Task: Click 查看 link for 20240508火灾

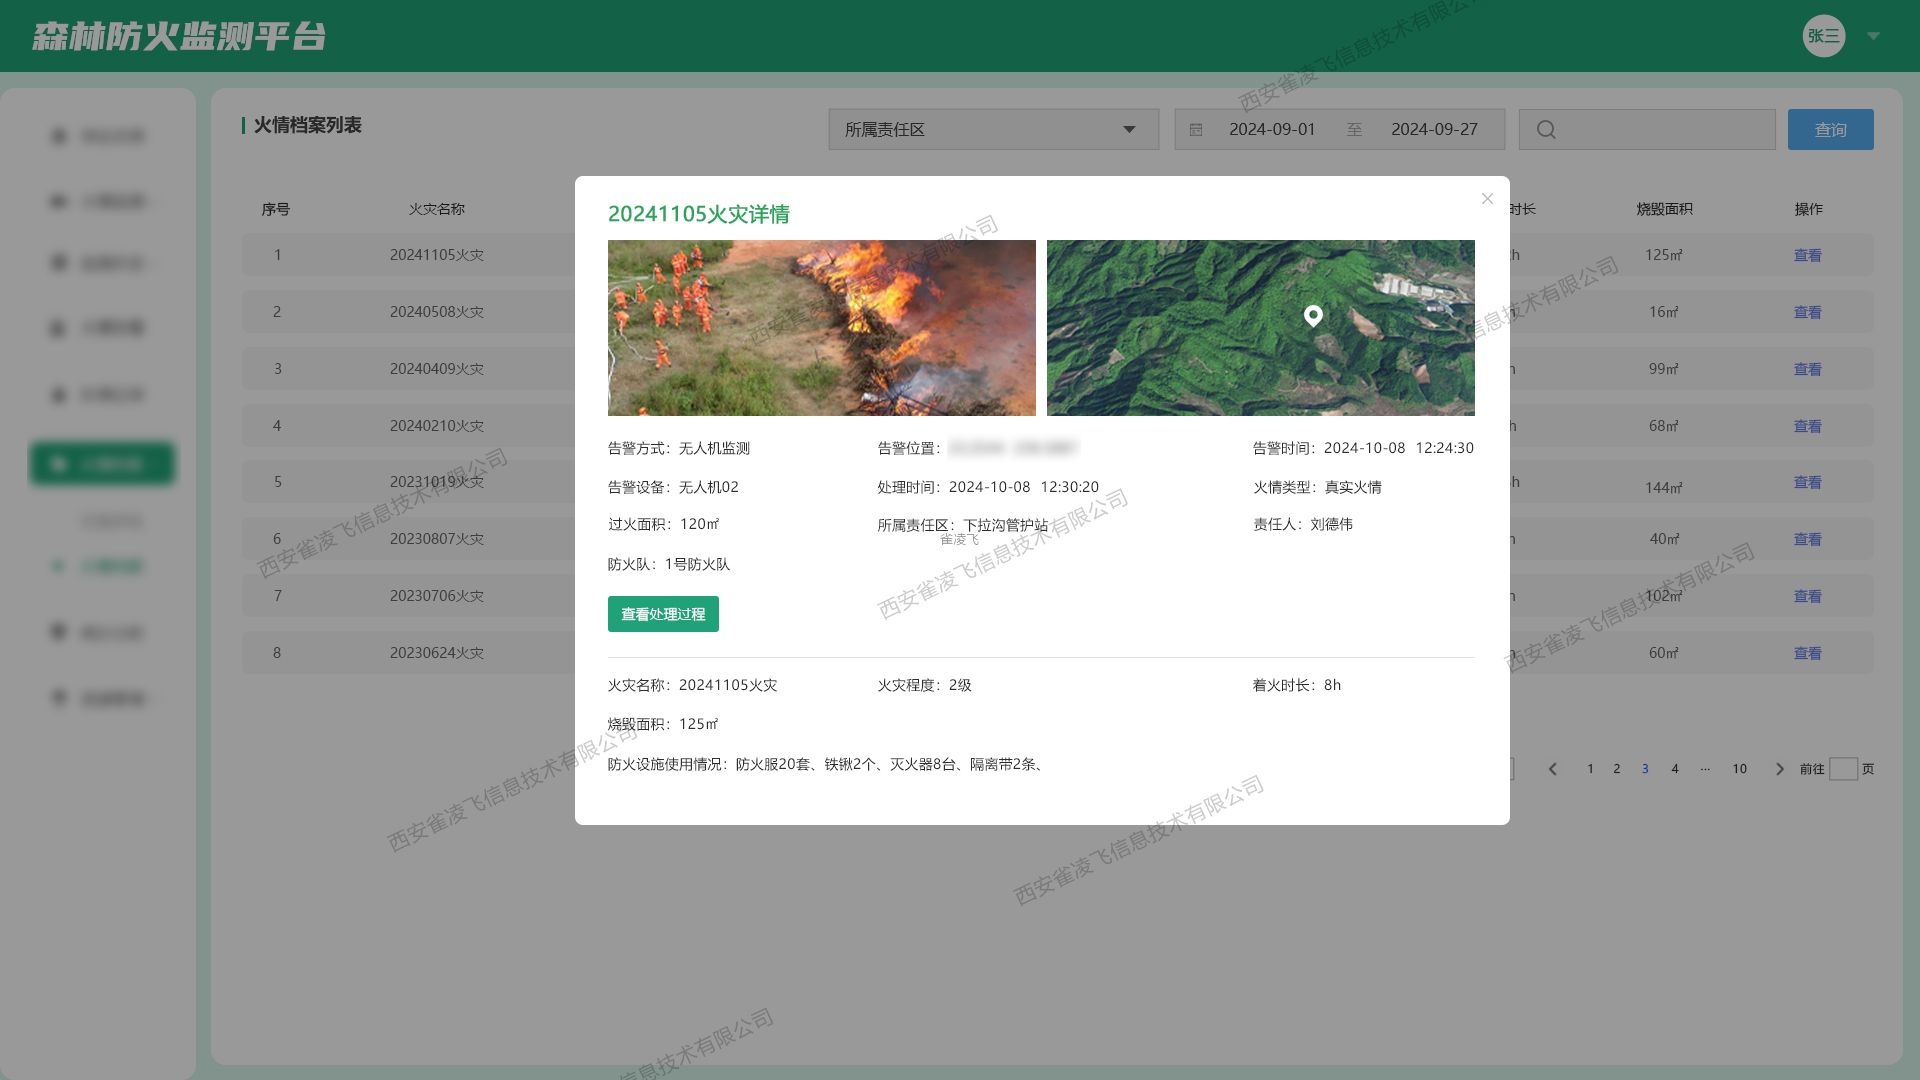Action: pos(1807,312)
